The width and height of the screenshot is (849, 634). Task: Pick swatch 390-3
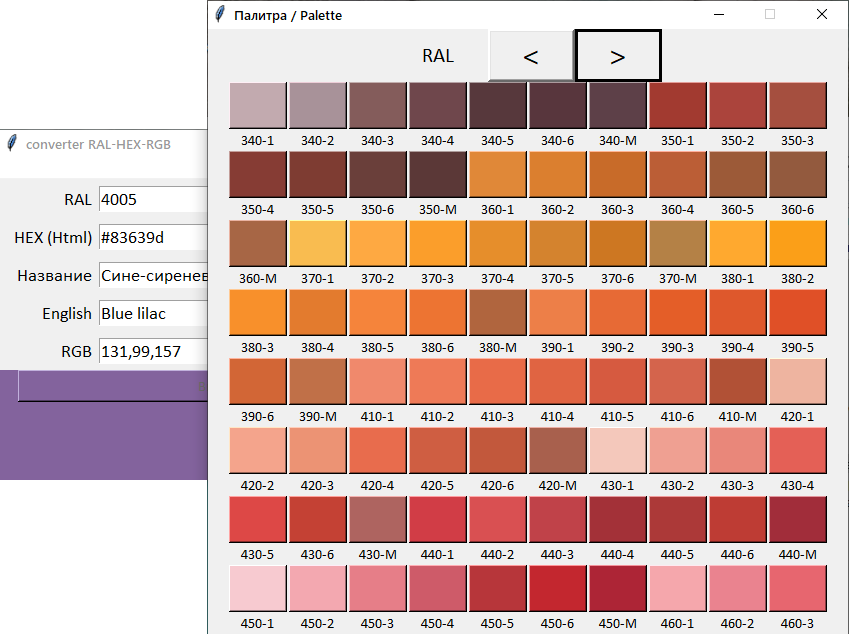click(678, 312)
